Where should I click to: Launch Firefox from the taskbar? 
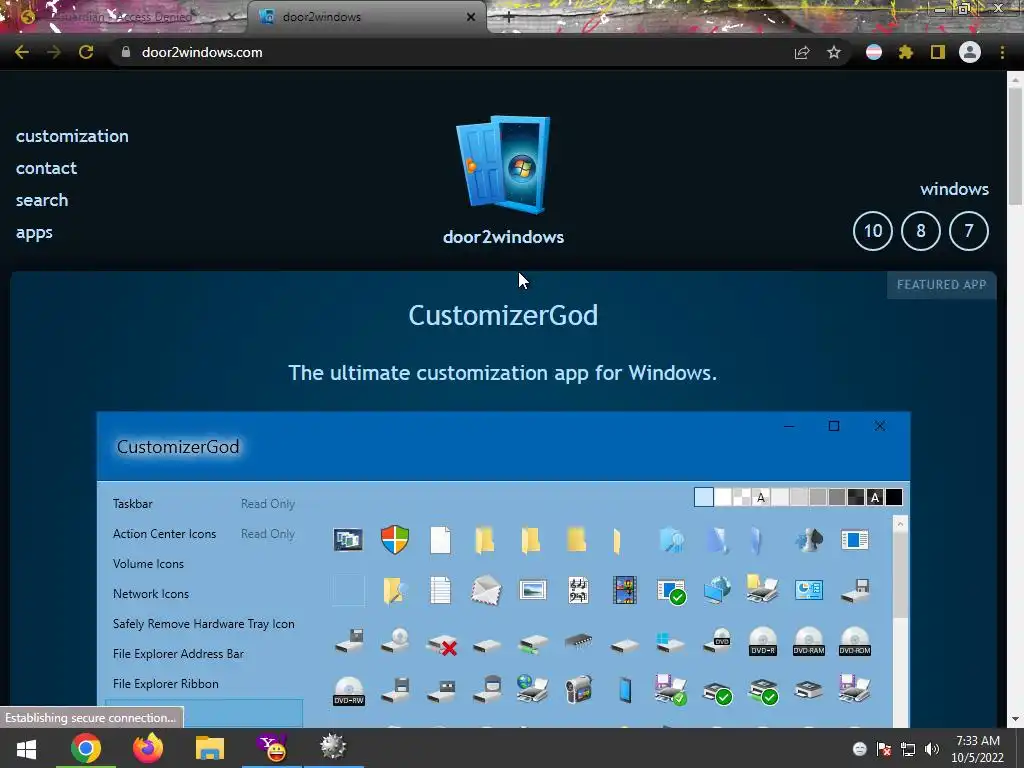[x=148, y=748]
